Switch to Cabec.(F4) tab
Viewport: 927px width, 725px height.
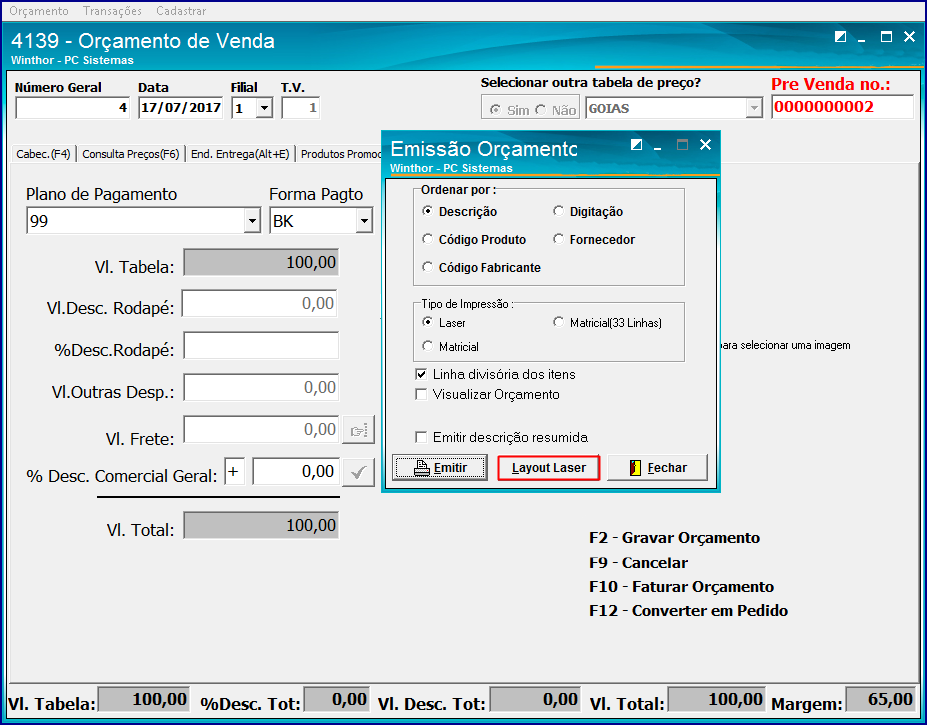(43, 154)
